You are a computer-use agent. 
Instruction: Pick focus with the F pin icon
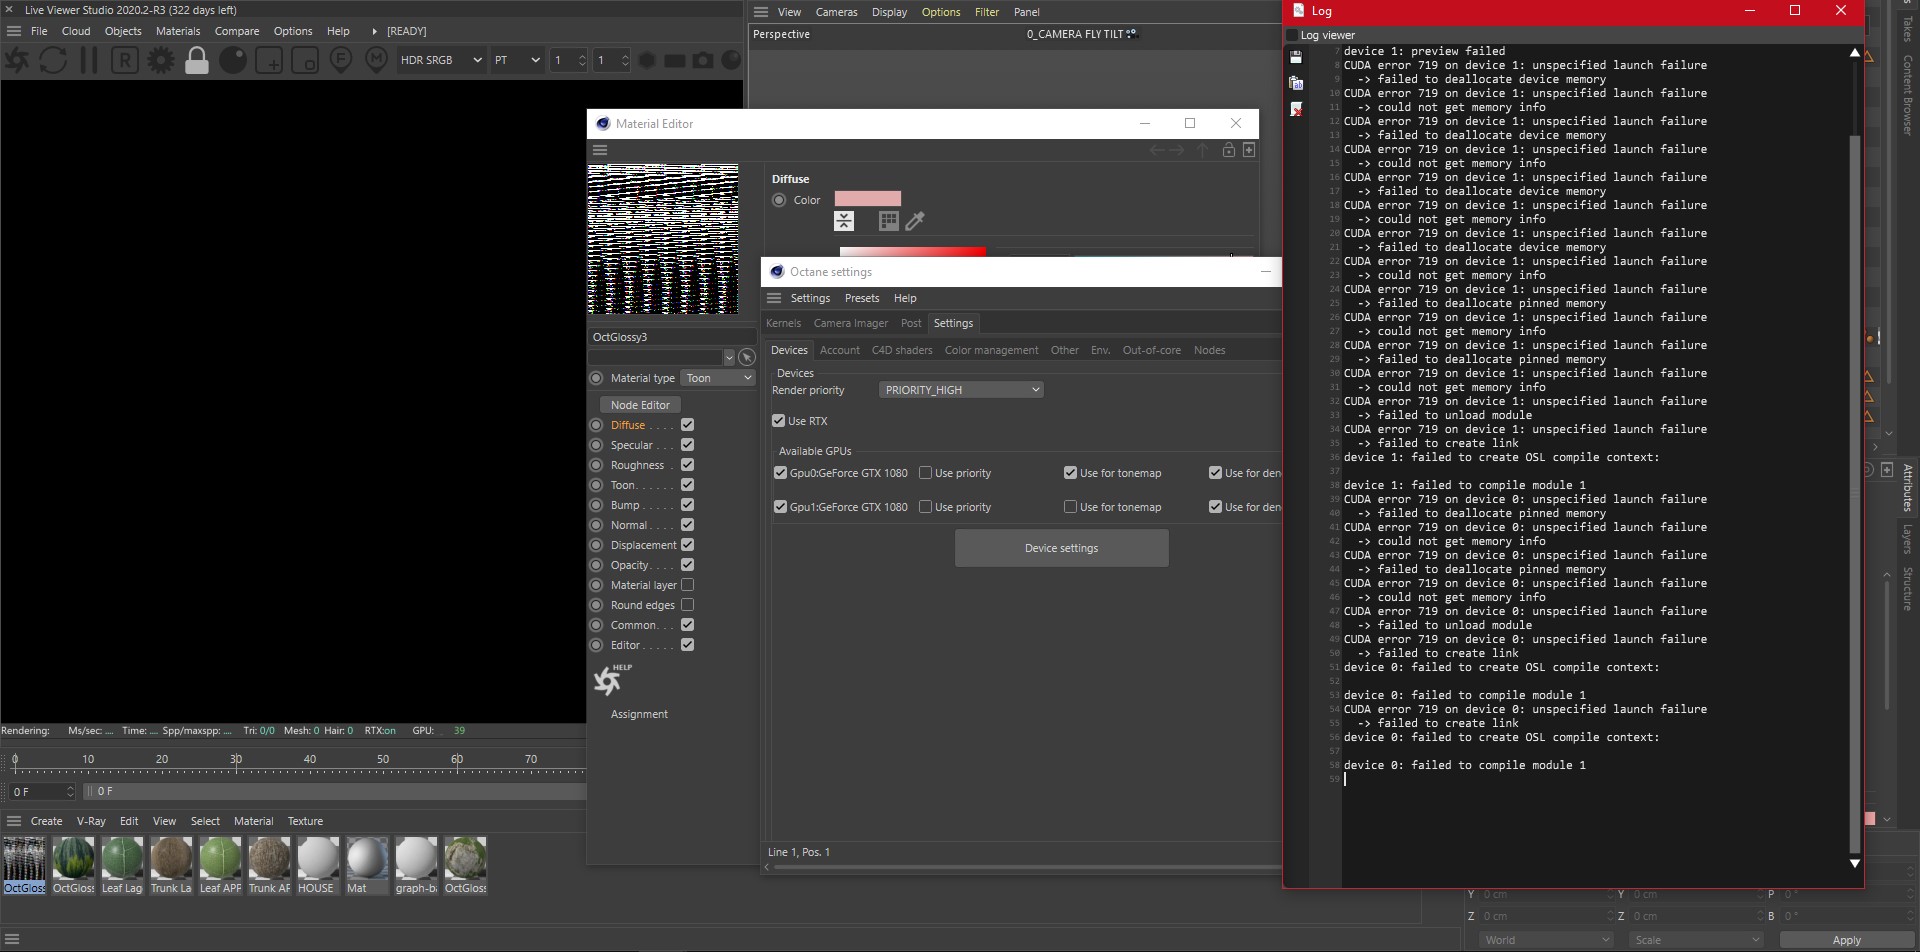(341, 60)
